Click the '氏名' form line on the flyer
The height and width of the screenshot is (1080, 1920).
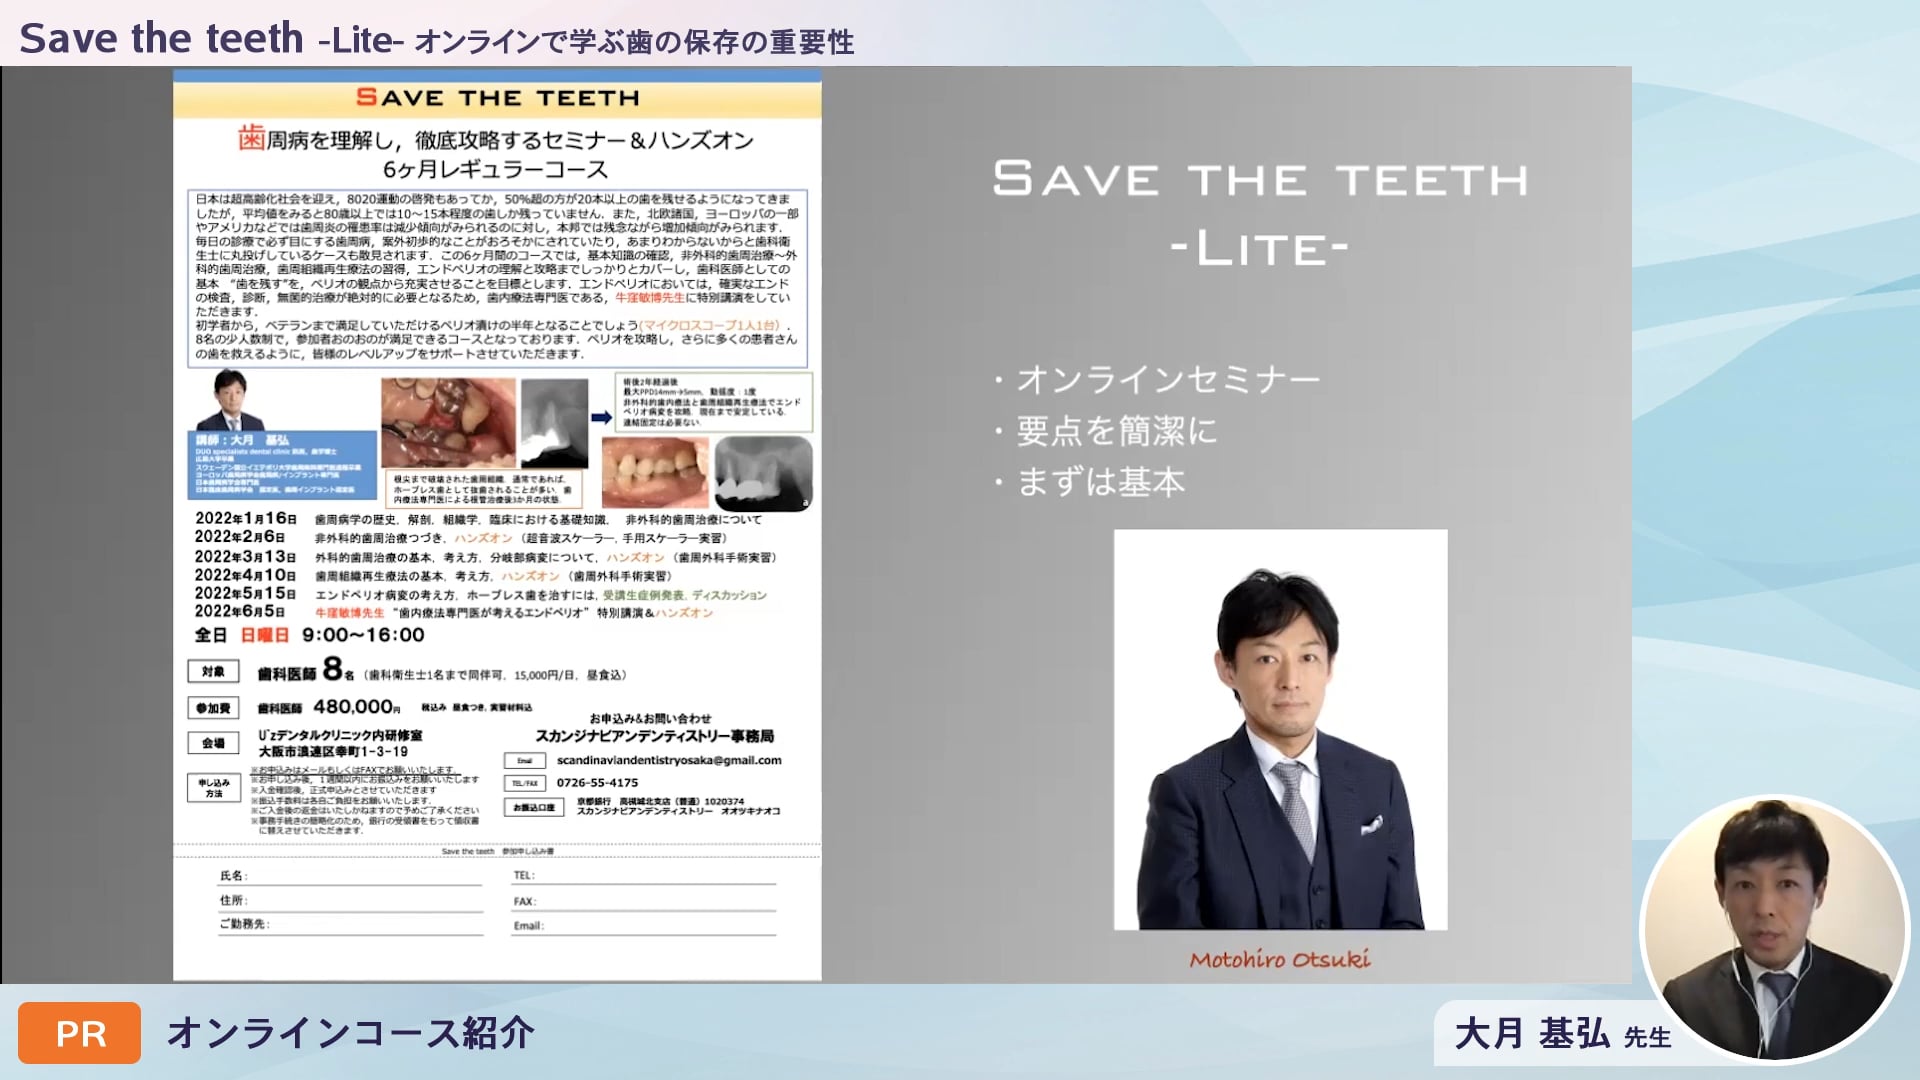[x=350, y=876]
